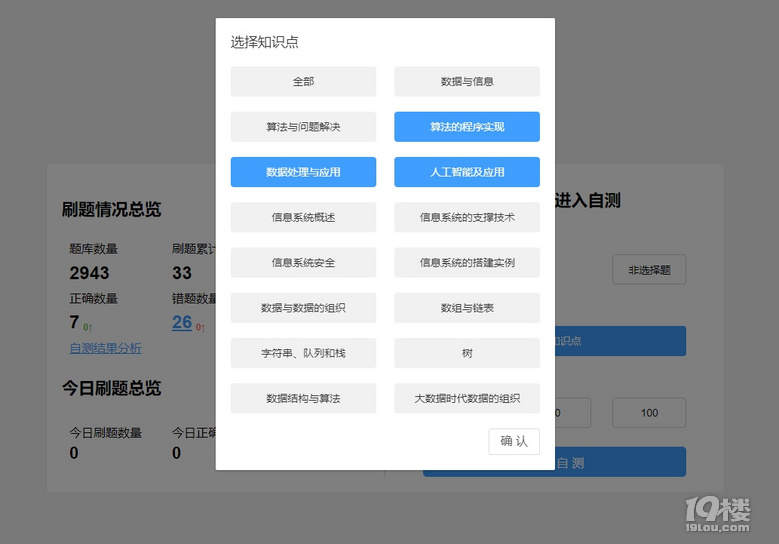779x544 pixels.
Task: Toggle the 大数据时代数据的组织 option
Action: coord(467,398)
